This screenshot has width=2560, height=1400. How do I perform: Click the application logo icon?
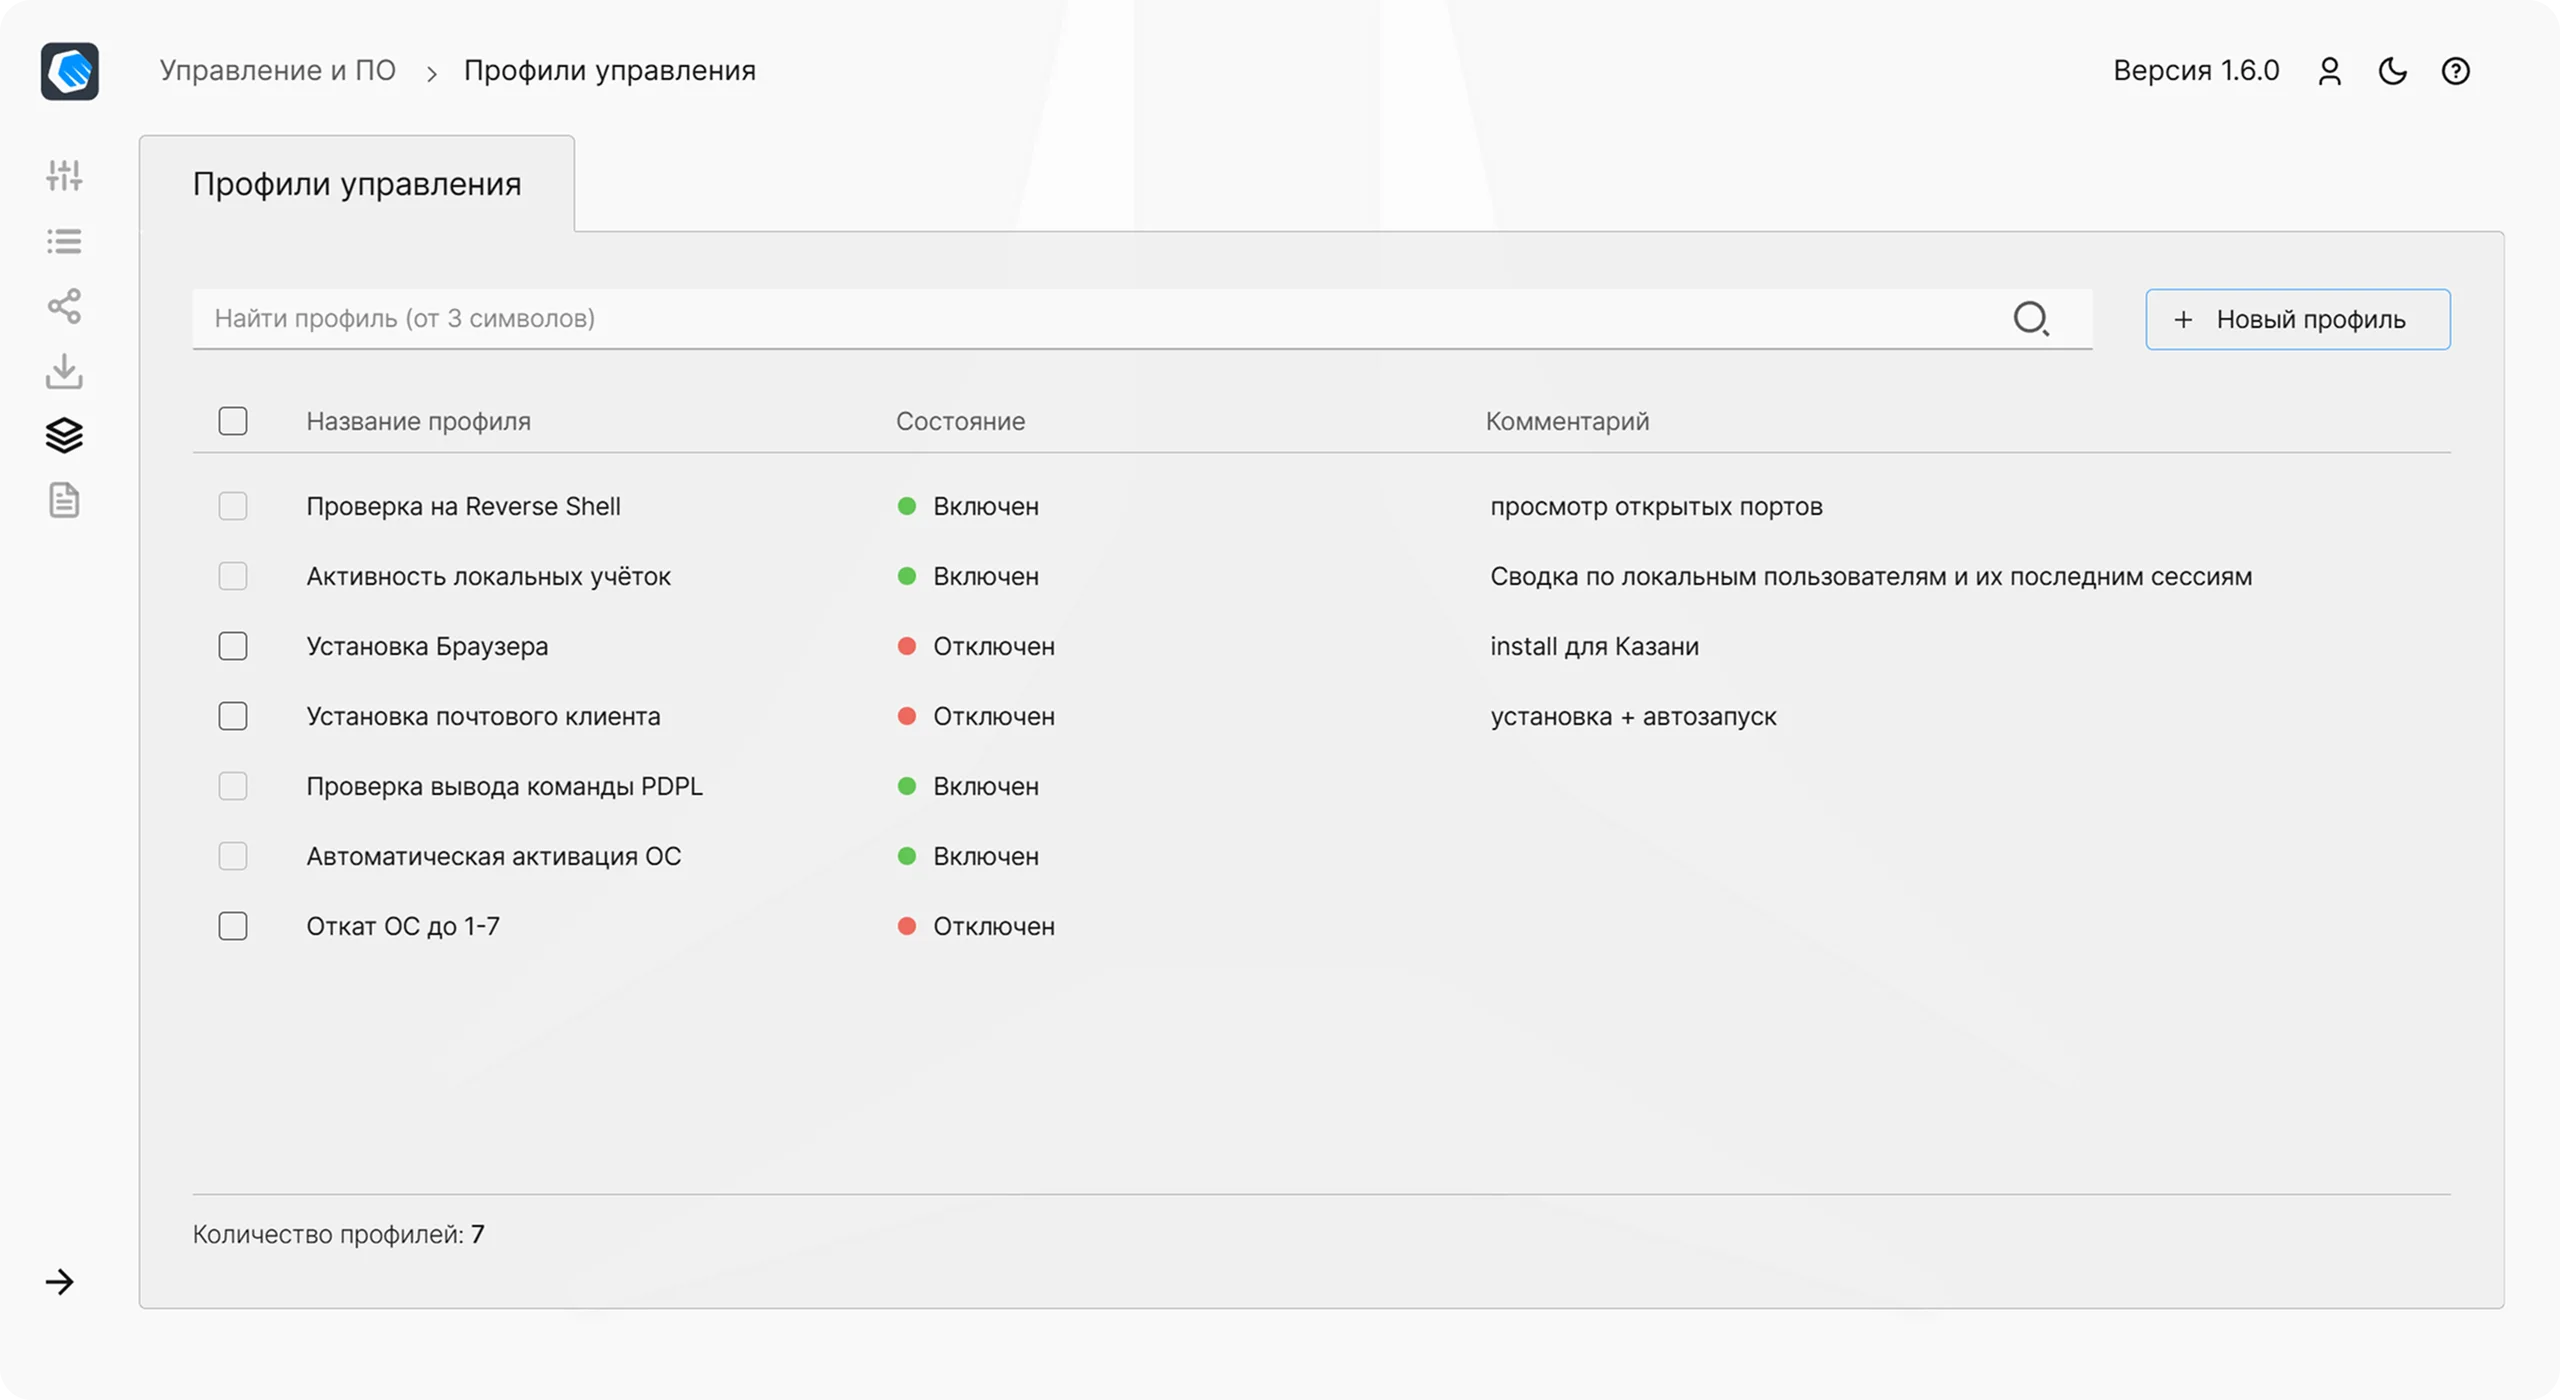70,71
